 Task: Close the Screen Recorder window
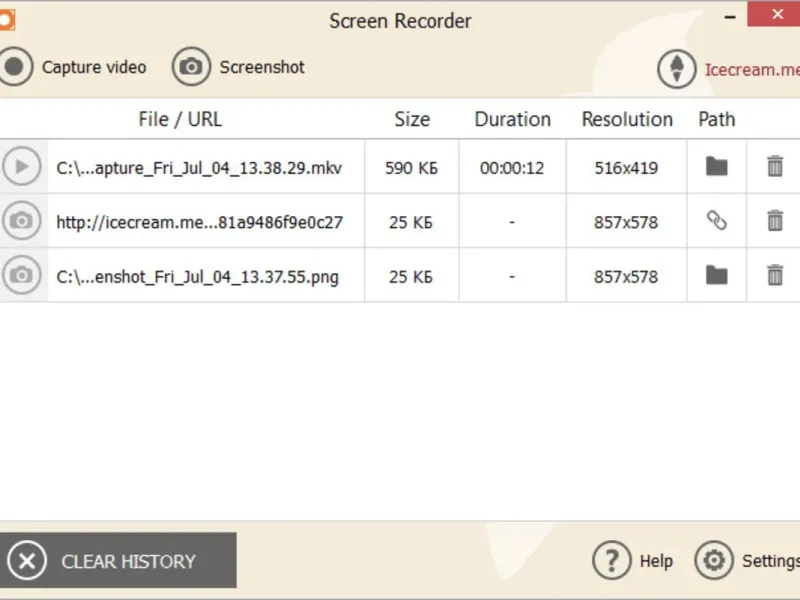(x=776, y=14)
